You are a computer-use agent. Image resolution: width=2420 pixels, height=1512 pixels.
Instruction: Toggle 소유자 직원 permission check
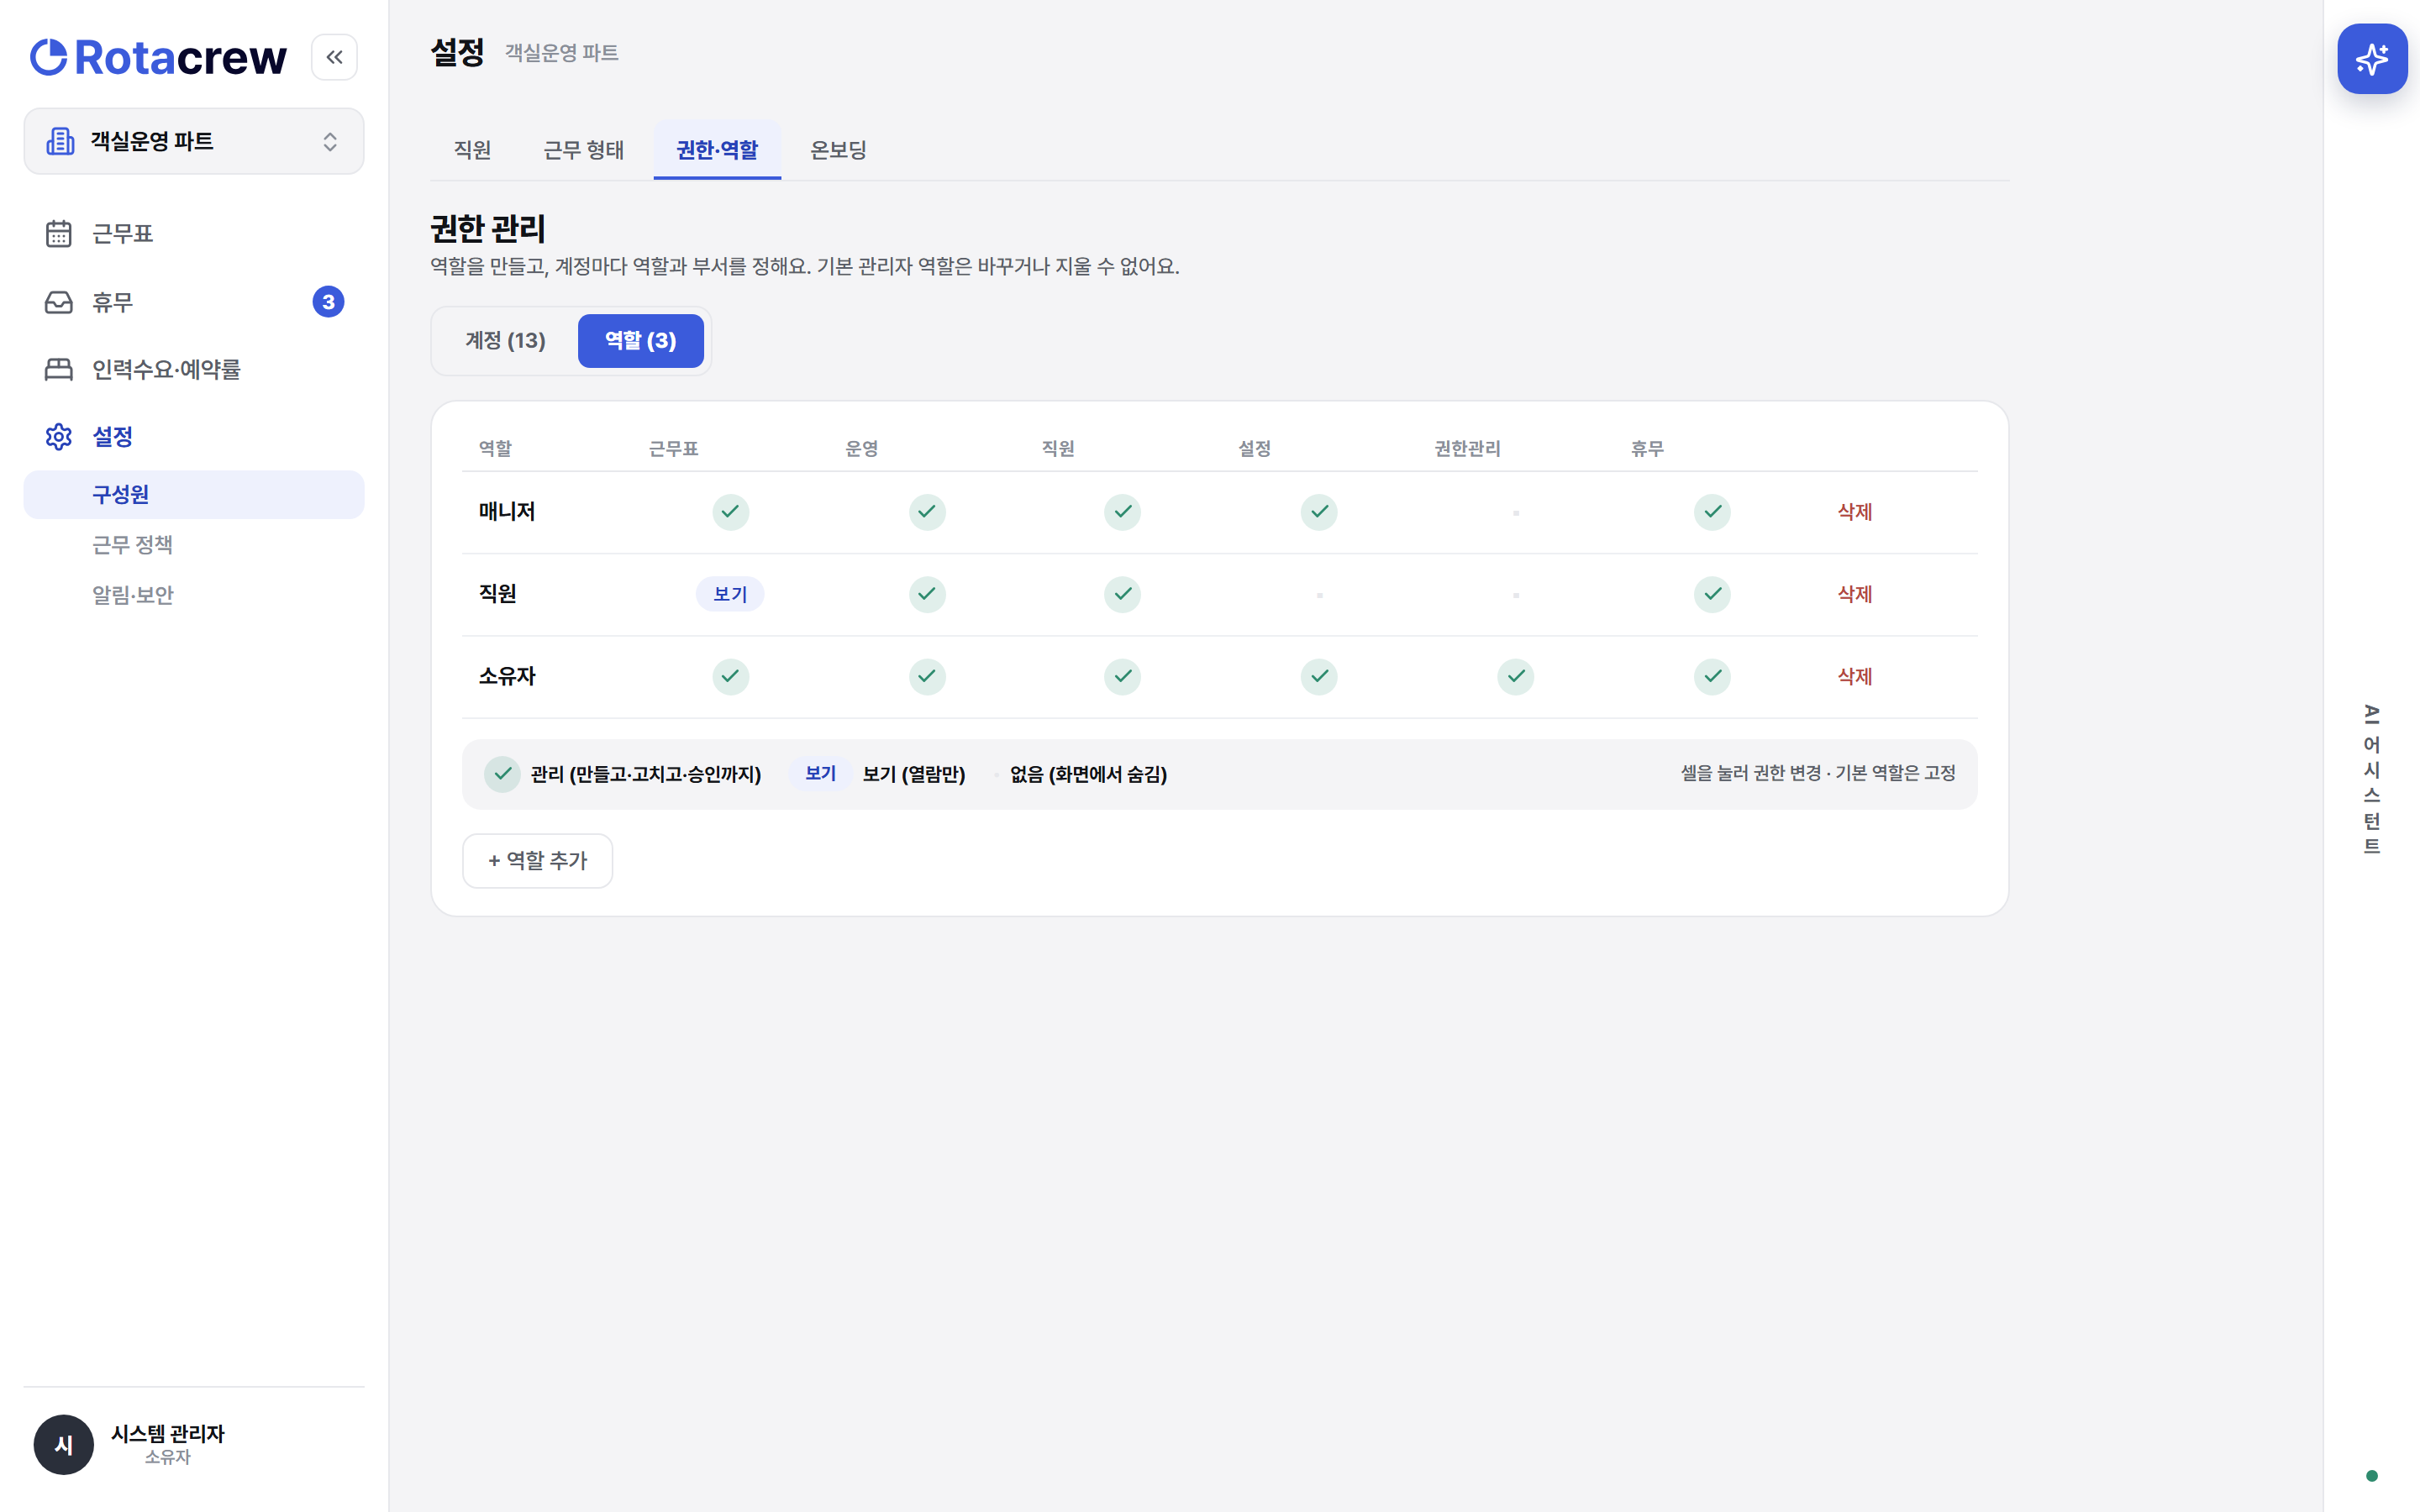(x=1123, y=676)
